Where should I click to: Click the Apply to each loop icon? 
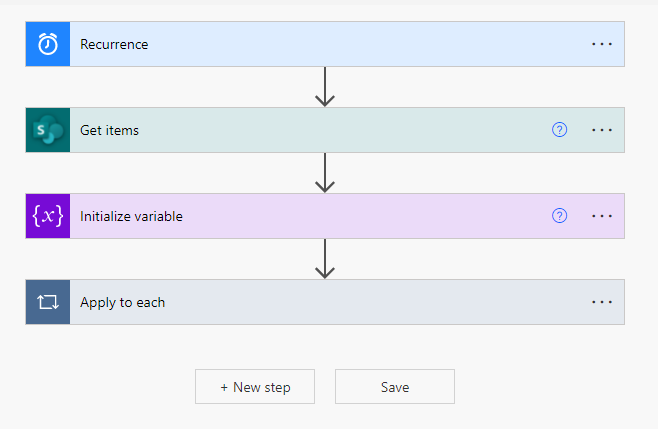click(48, 302)
